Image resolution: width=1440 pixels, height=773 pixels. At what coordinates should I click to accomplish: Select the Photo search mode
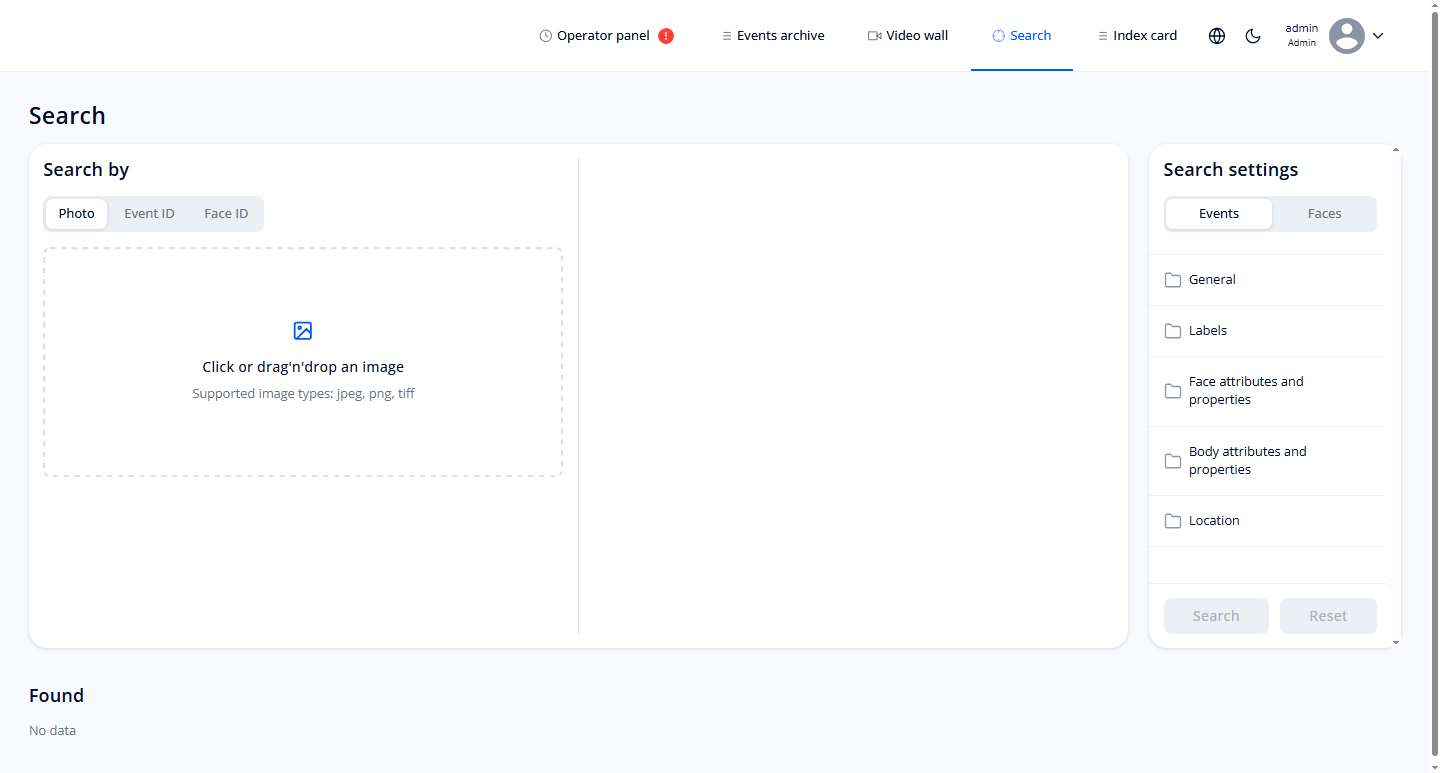pyautogui.click(x=76, y=213)
